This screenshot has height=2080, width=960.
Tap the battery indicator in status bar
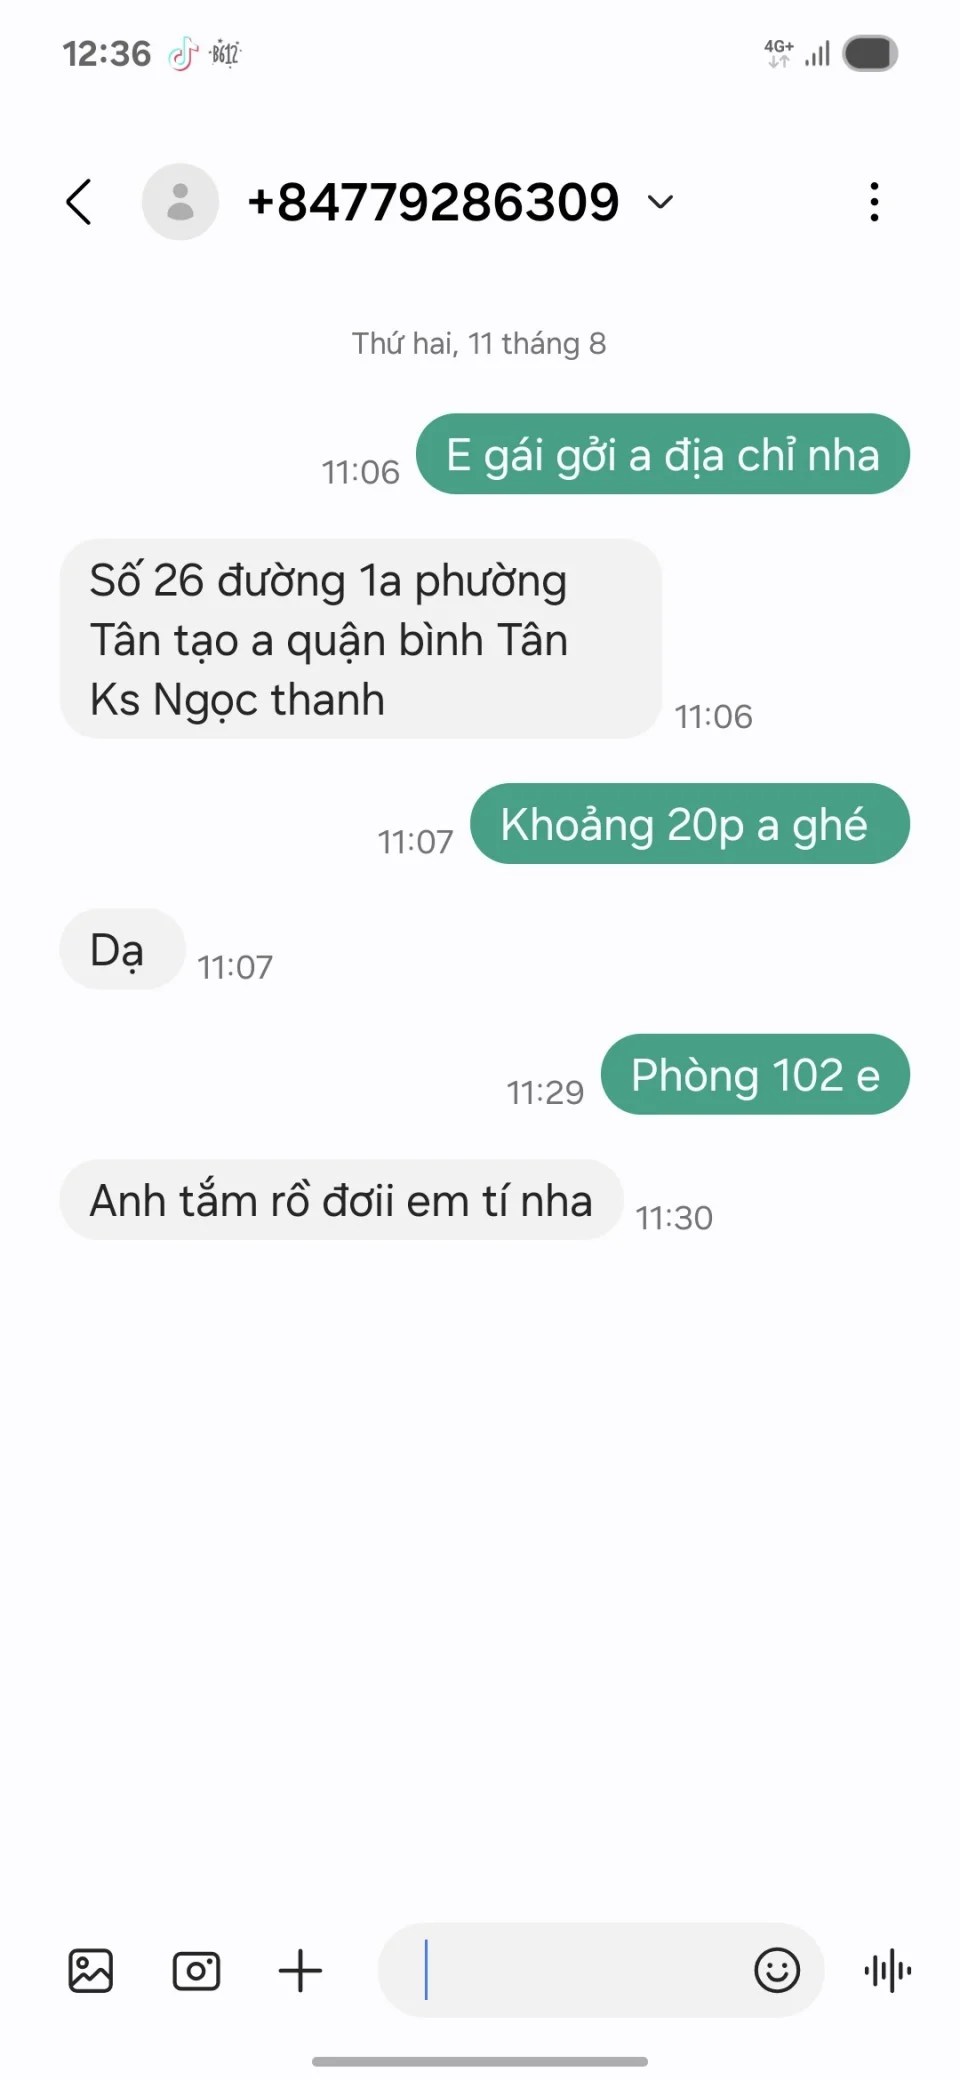[x=870, y=54]
